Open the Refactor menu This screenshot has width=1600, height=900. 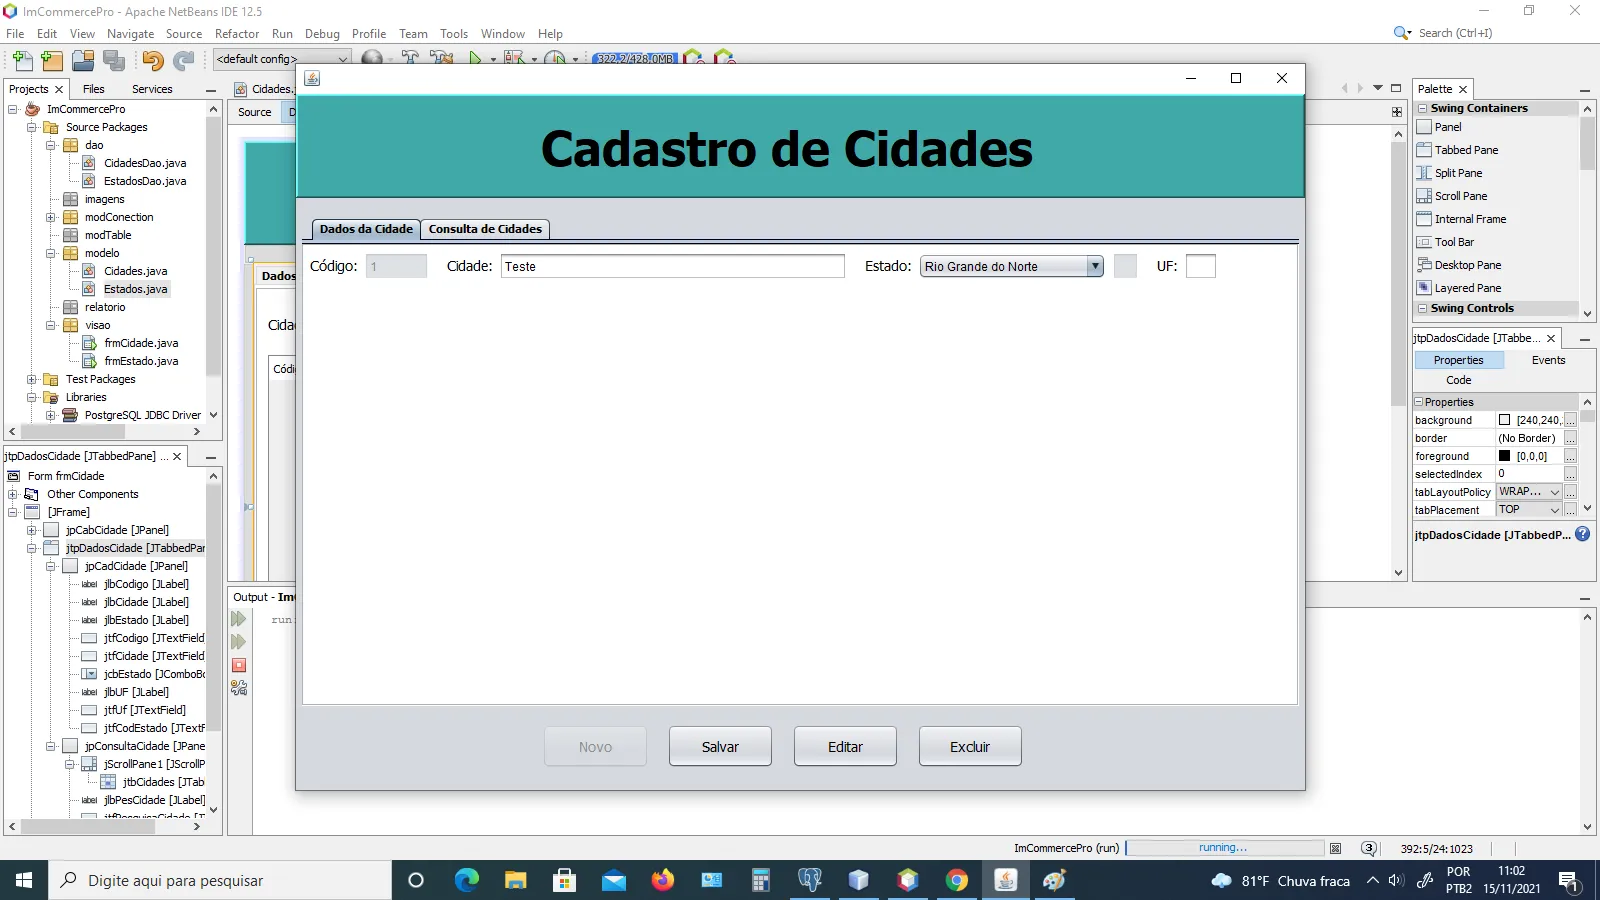pos(237,33)
